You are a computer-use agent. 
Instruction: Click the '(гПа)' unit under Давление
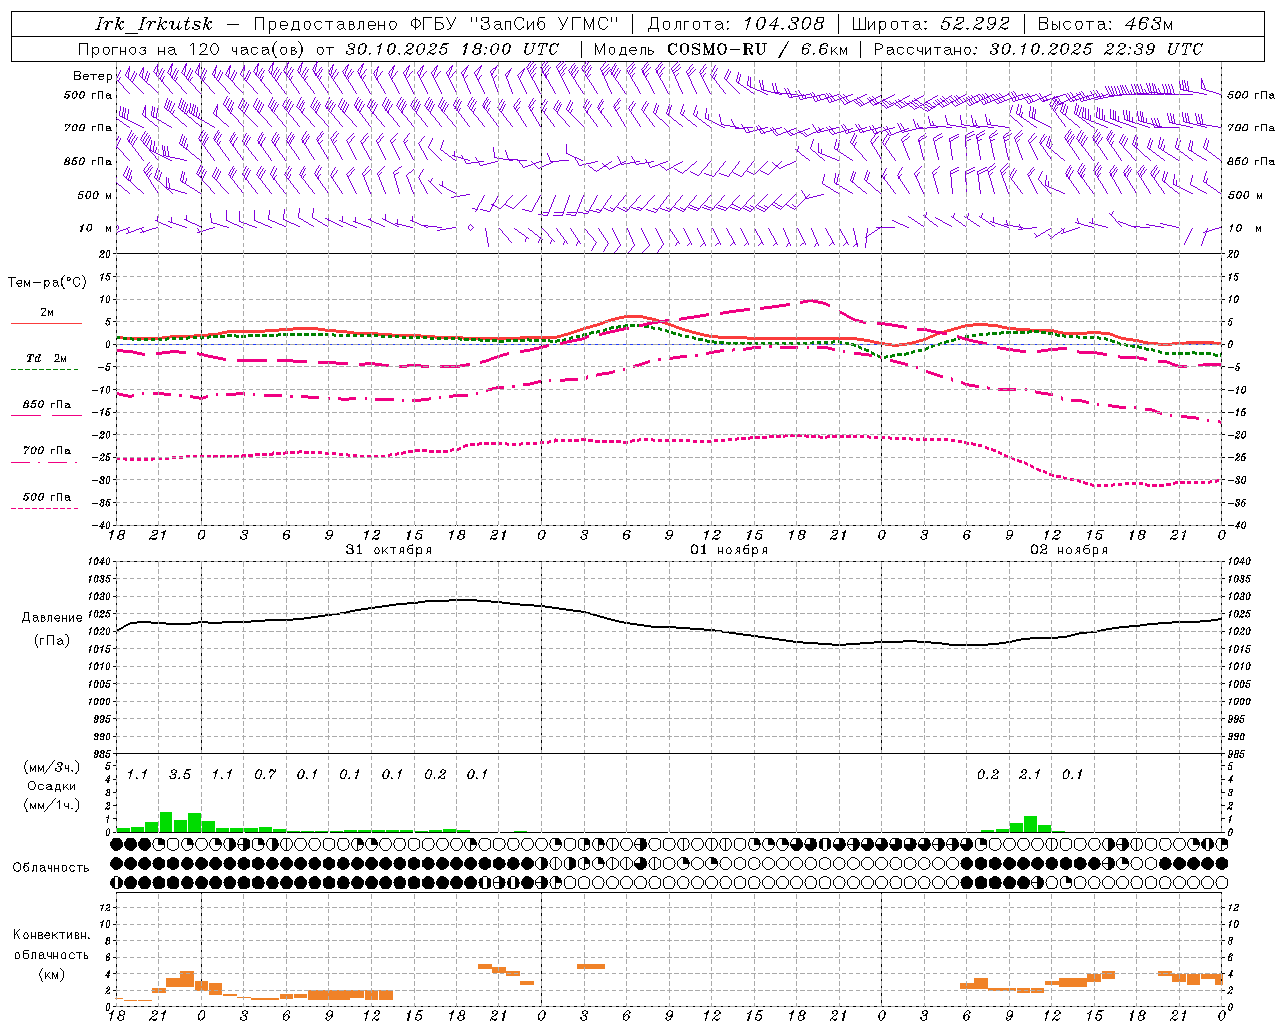52,641
